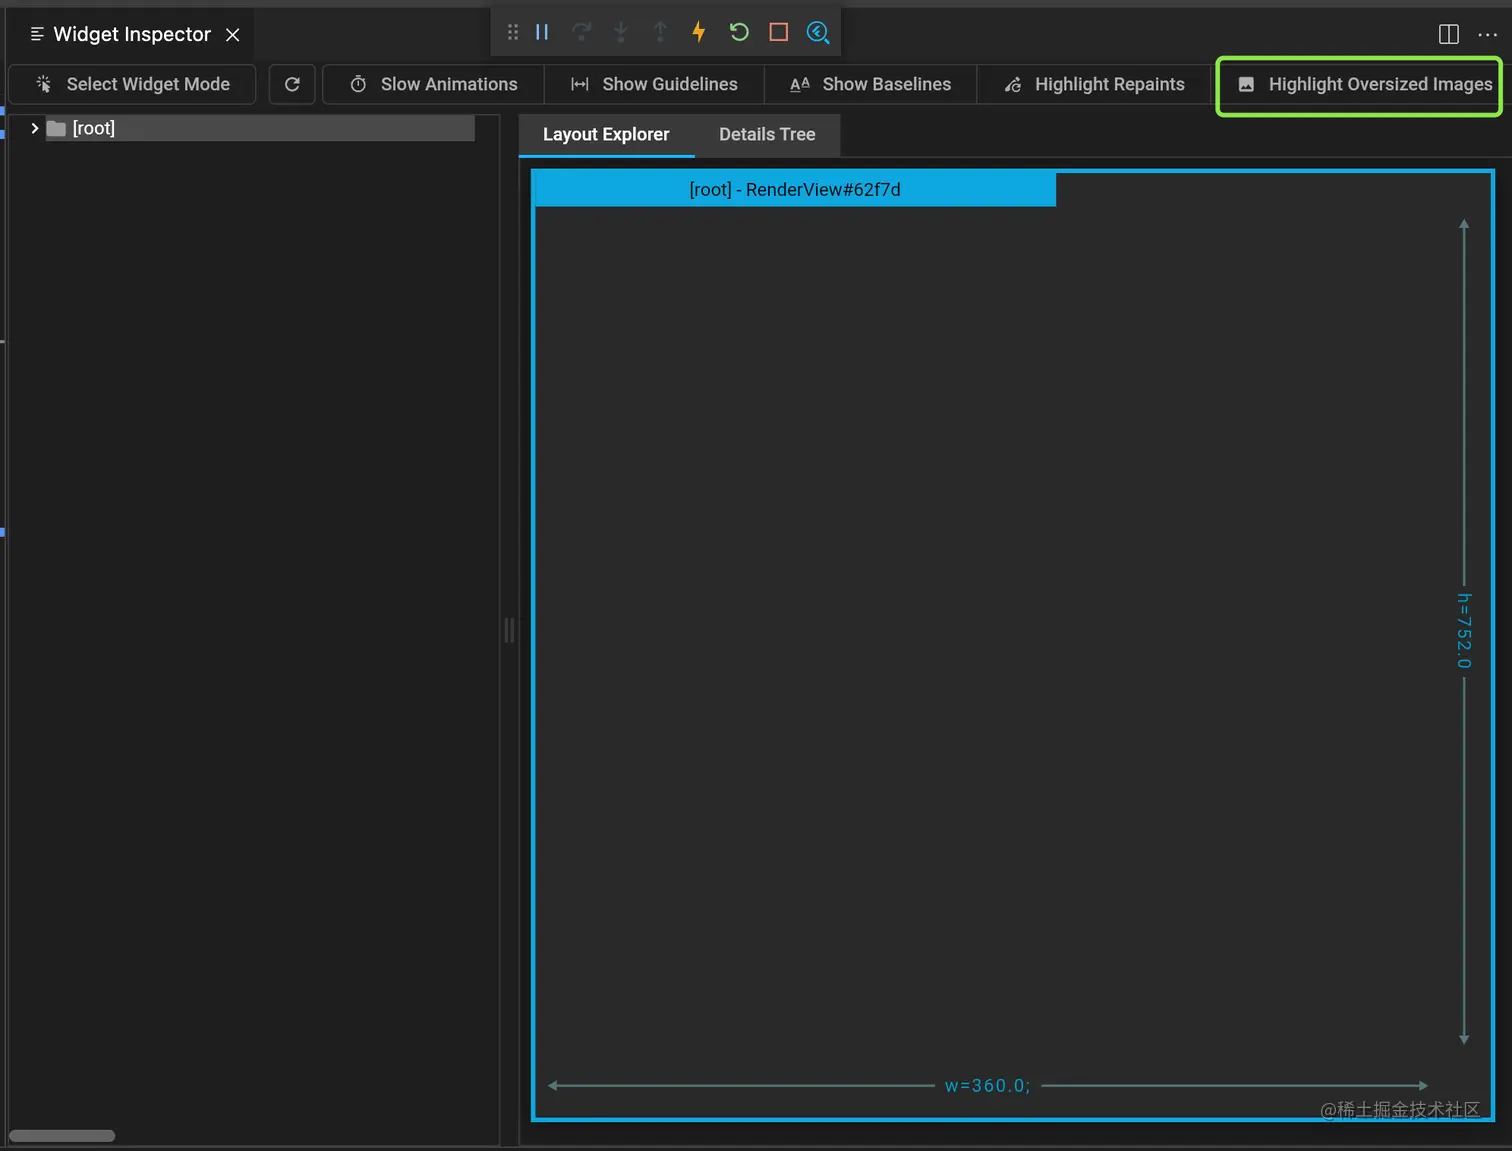Open the Widget Inspector magnifier icon
This screenshot has width=1512, height=1151.
pyautogui.click(x=818, y=32)
